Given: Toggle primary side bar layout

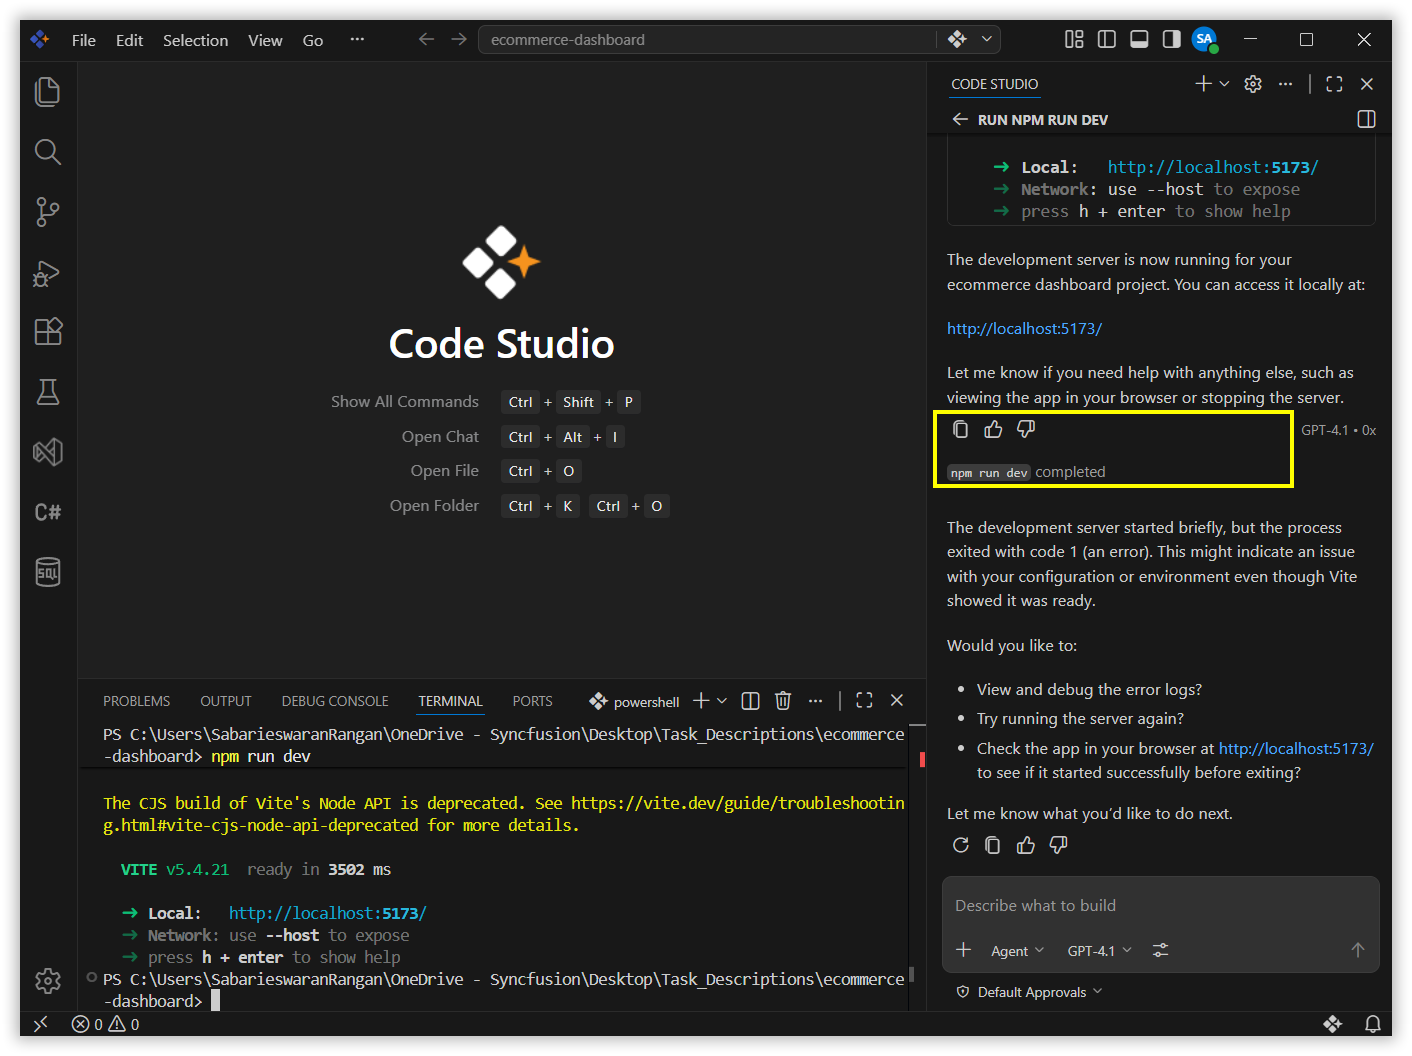Looking at the screenshot, I should coord(1107,39).
